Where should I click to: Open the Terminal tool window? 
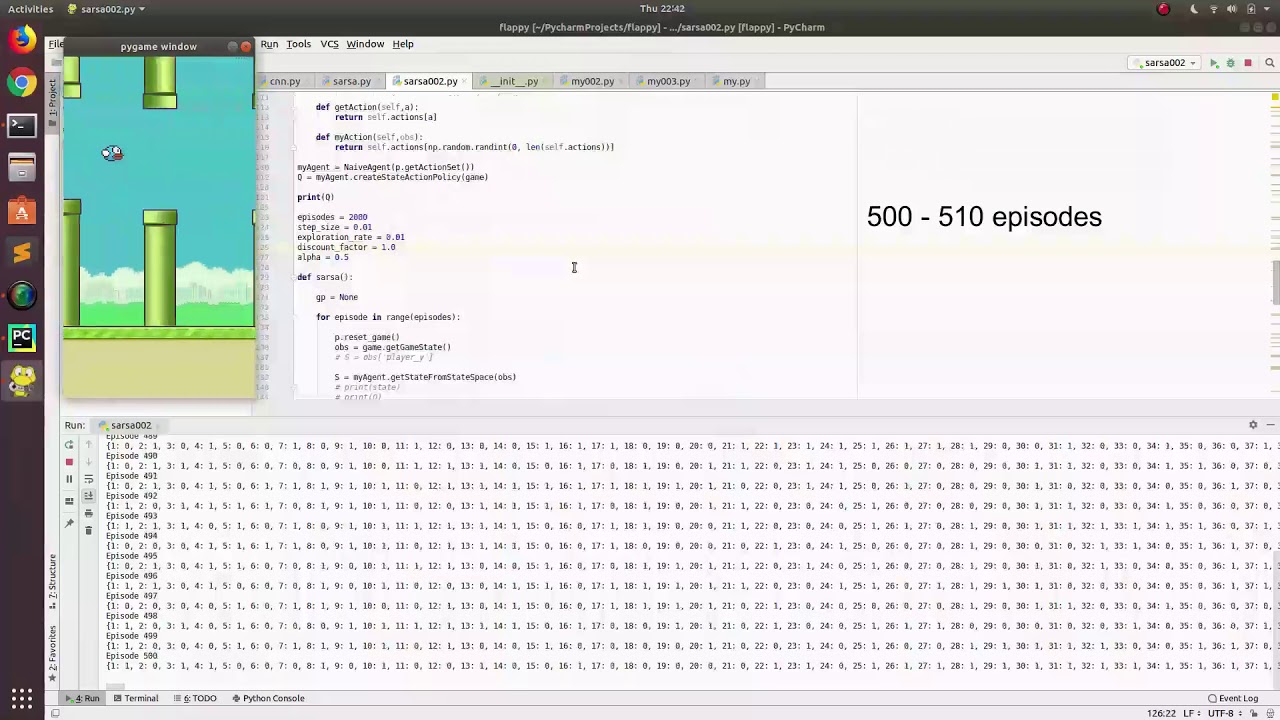[135, 698]
